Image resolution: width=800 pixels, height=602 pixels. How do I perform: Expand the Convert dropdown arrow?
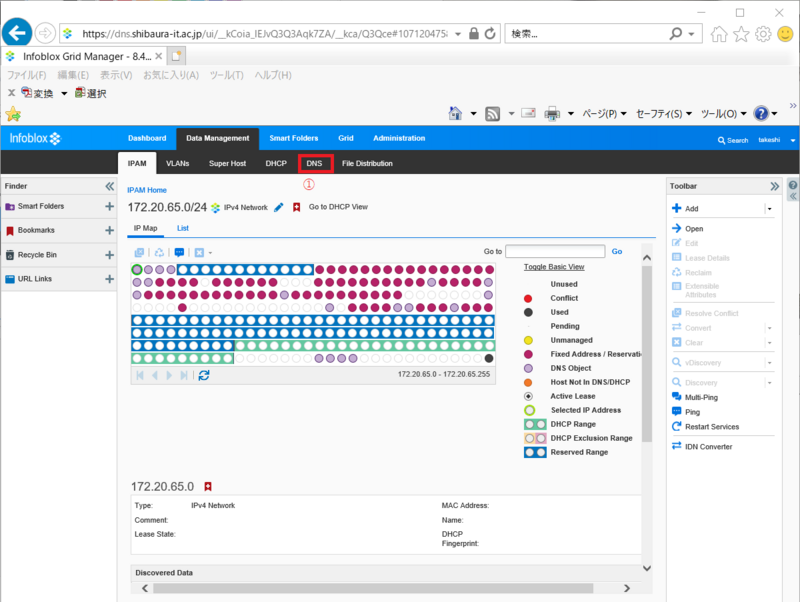click(x=769, y=328)
